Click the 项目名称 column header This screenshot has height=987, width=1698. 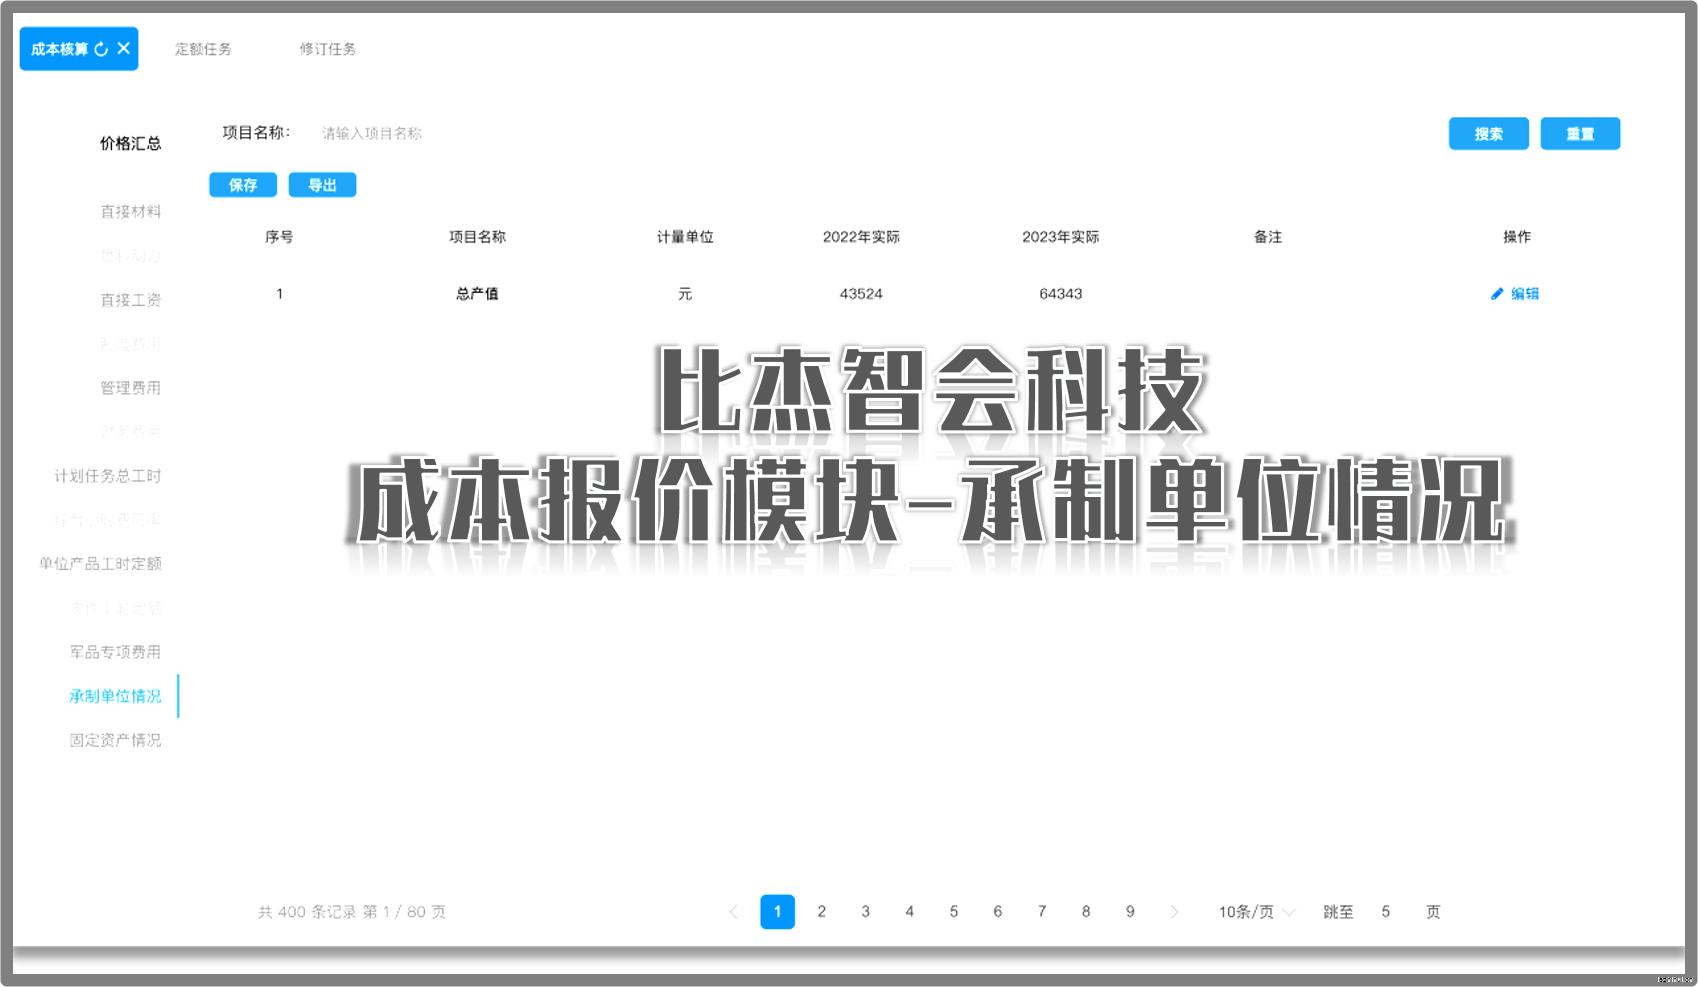(477, 237)
